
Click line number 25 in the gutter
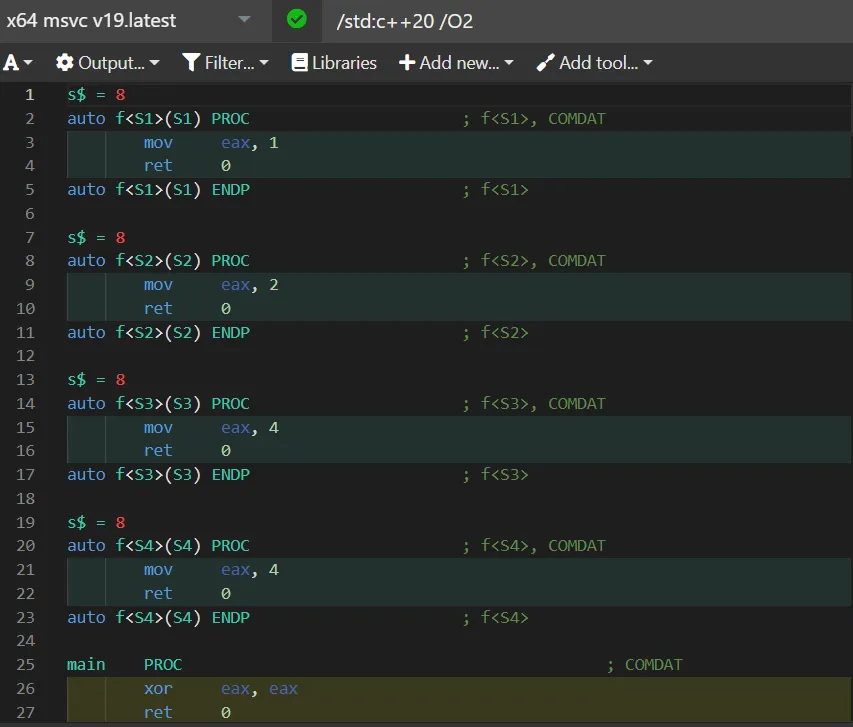click(29, 664)
